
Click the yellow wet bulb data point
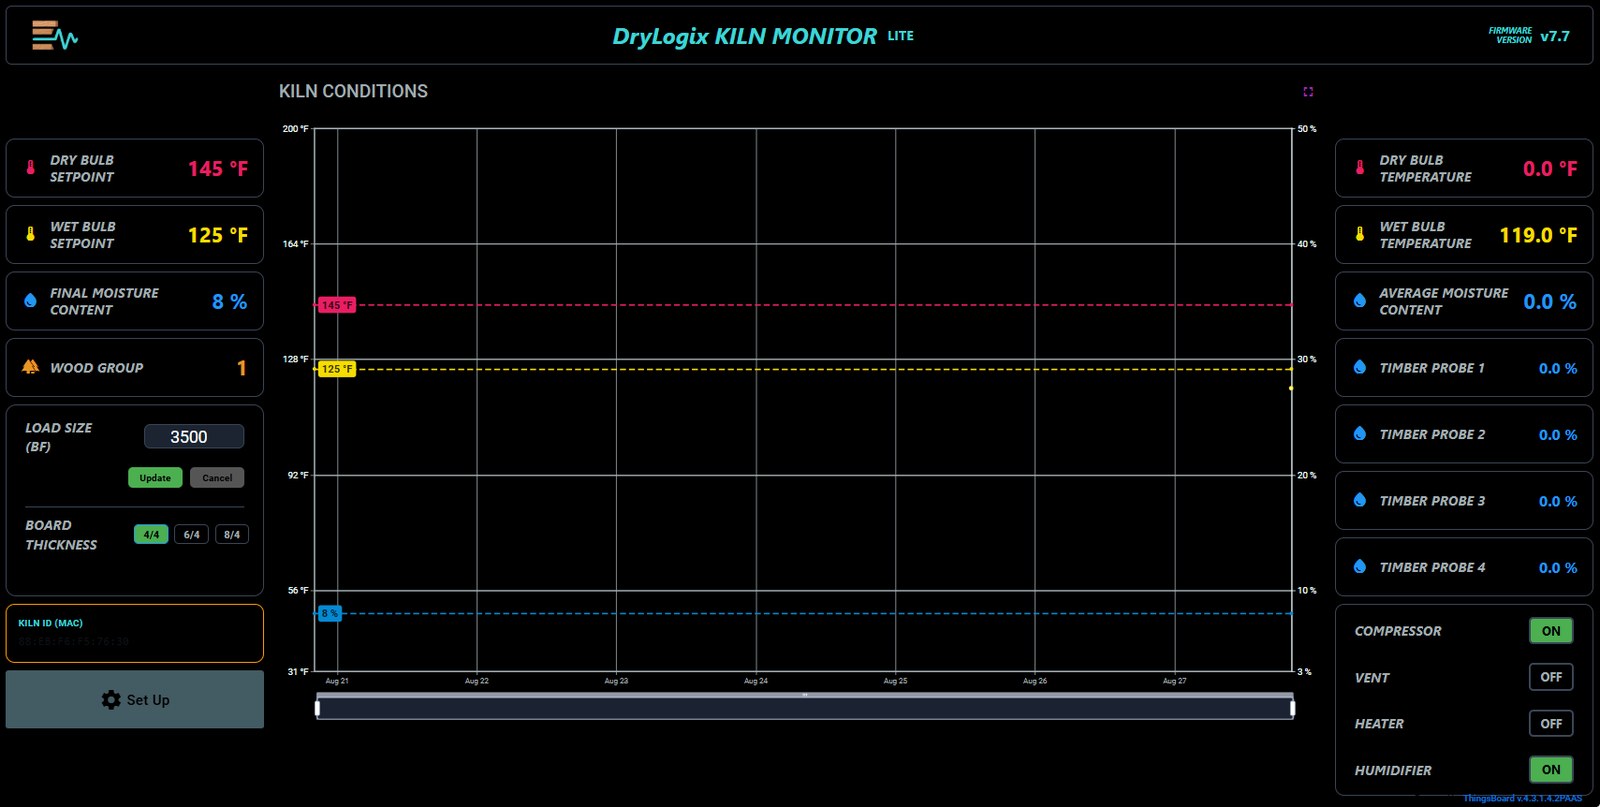tap(1291, 388)
